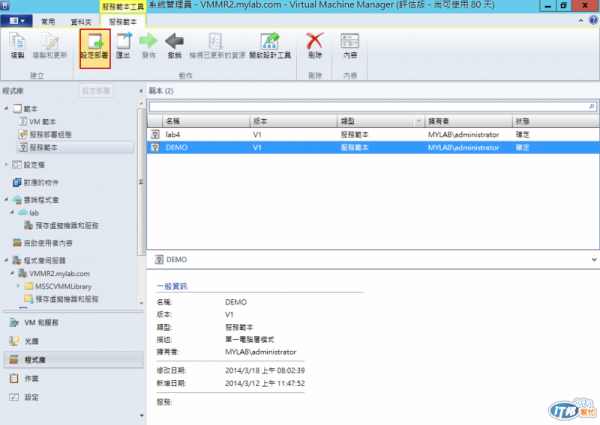Sort by the 擁有者 column header
Screen dimensions: 600x425
pyautogui.click(x=468, y=121)
